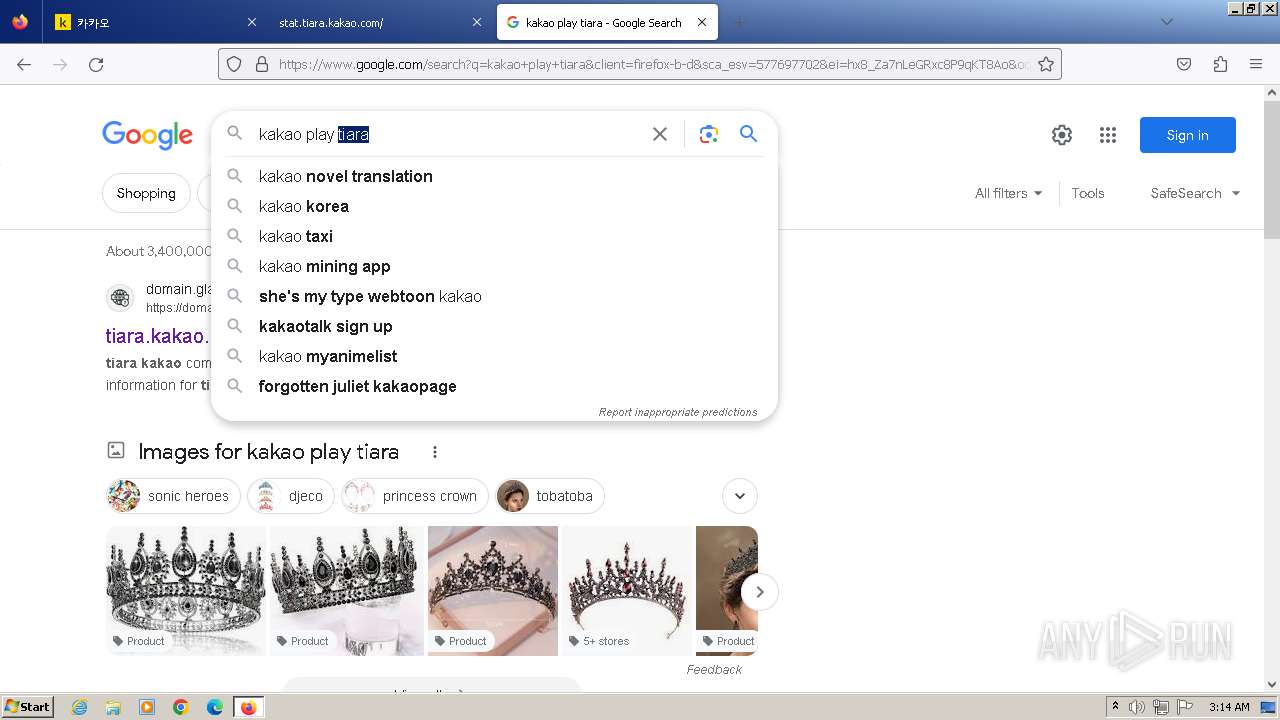Submit search with the blue magnifier icon
The image size is (1280, 720).
[x=748, y=134]
